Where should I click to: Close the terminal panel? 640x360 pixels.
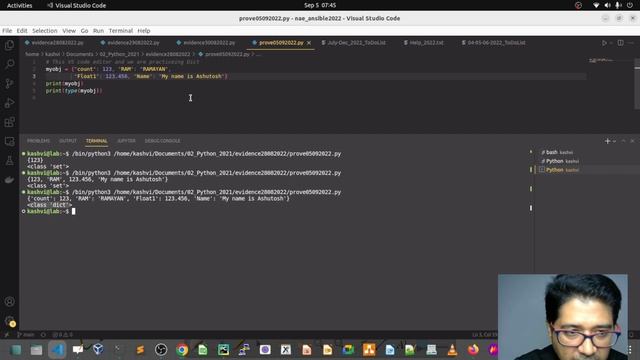pyautogui.click(x=632, y=141)
